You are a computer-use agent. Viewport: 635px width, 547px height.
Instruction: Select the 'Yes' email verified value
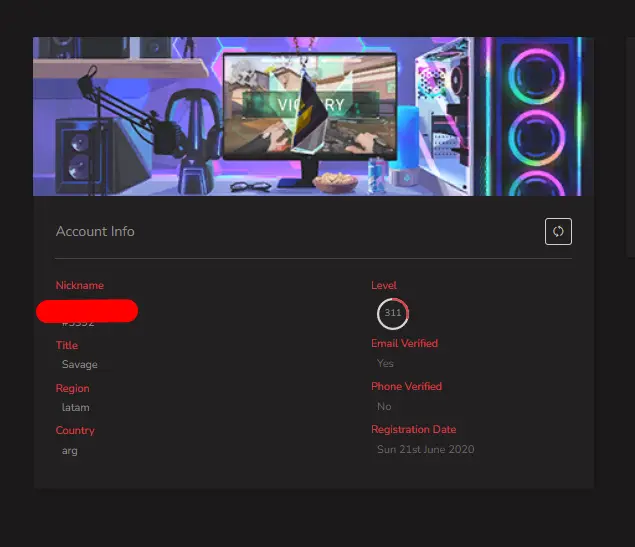point(385,363)
